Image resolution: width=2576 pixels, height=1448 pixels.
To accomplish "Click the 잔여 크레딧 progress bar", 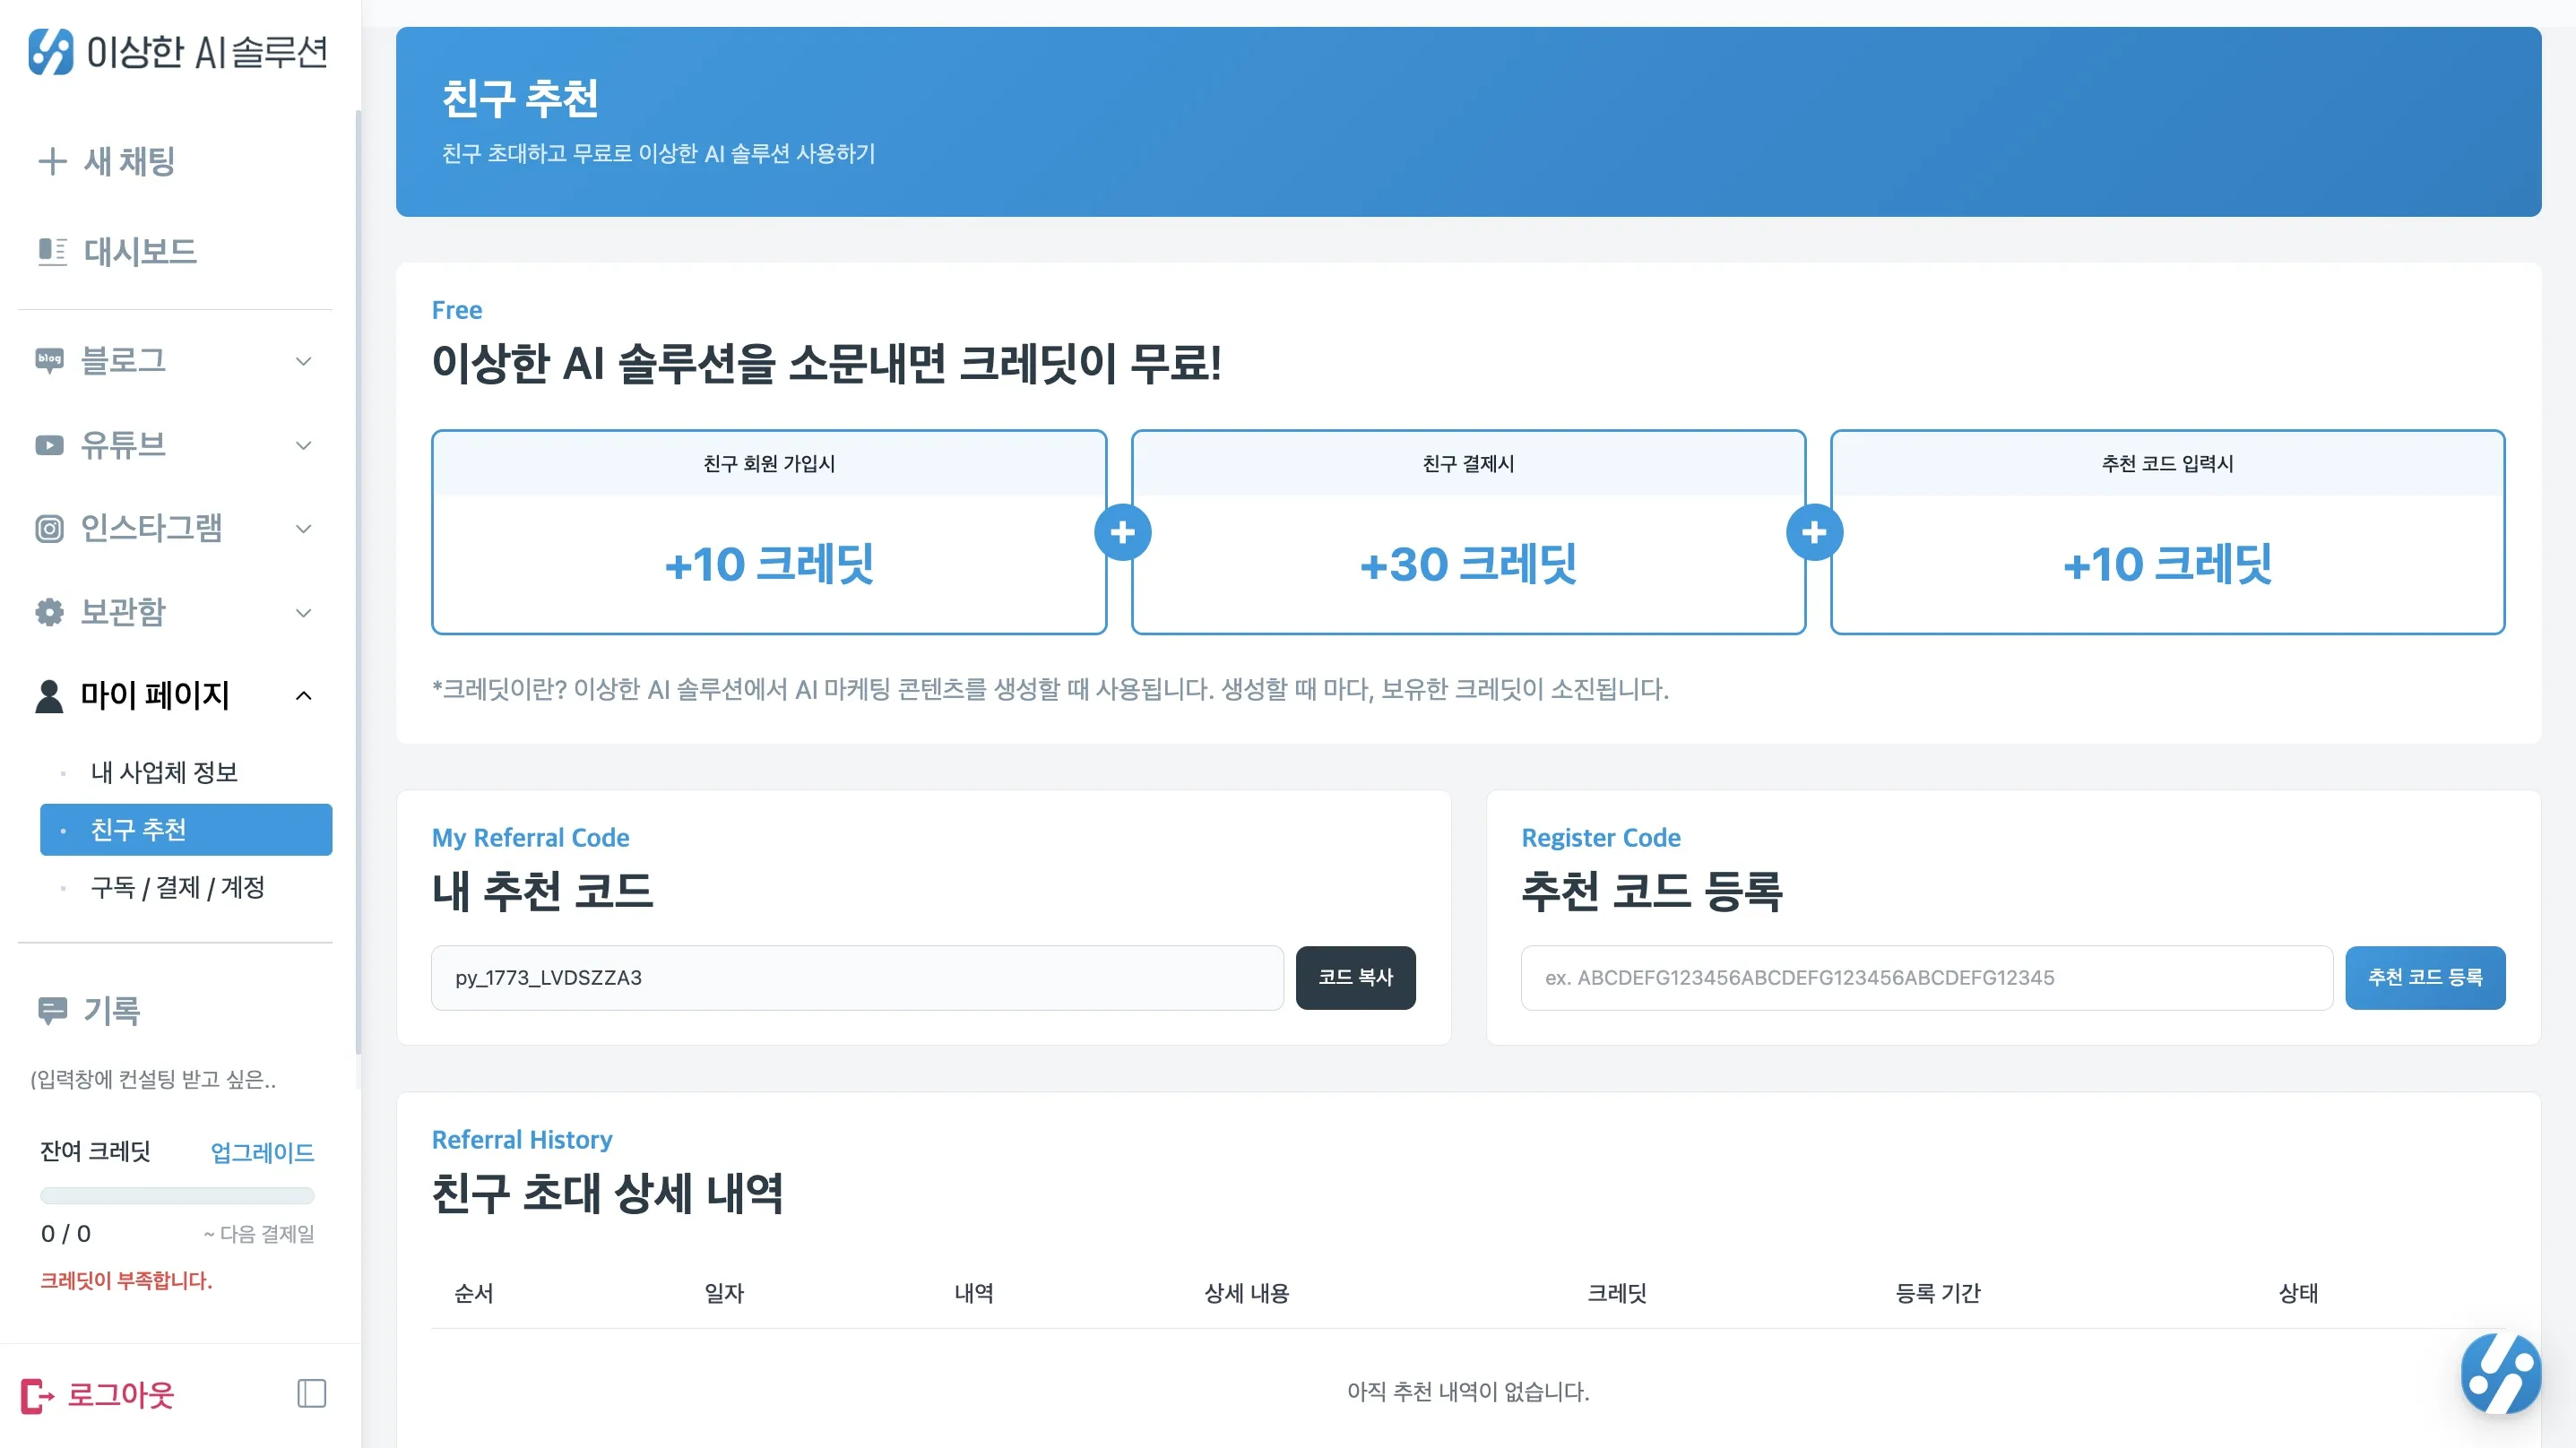I will (x=177, y=1196).
